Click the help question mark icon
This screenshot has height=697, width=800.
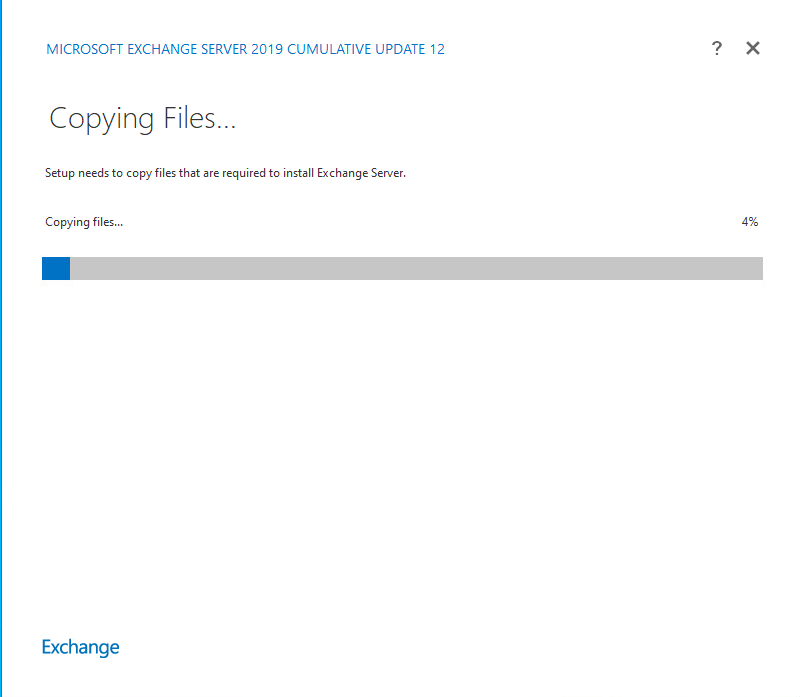pos(716,49)
